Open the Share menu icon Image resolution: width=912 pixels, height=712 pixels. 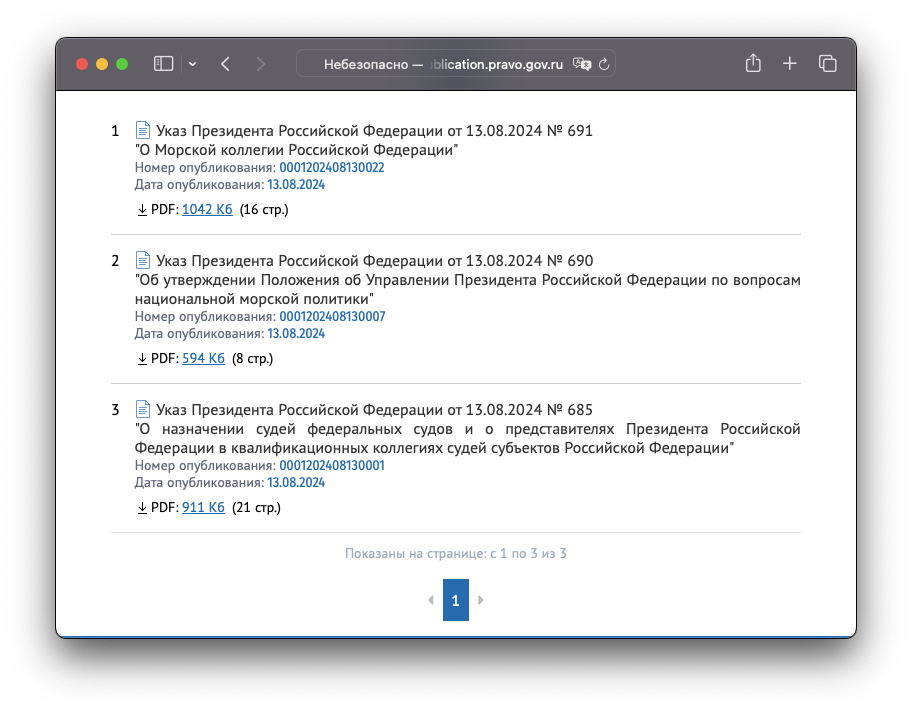click(753, 64)
